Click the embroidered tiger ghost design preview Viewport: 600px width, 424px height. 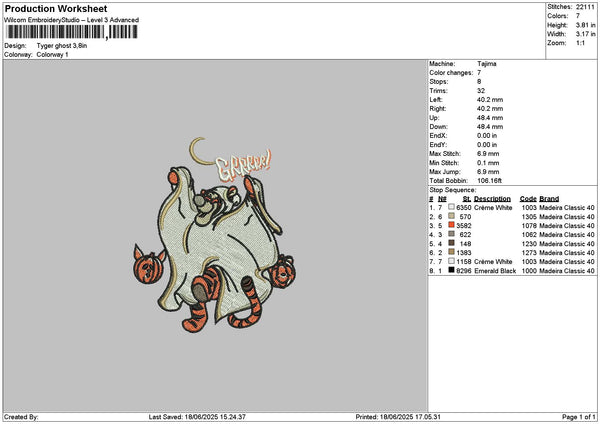[214, 235]
